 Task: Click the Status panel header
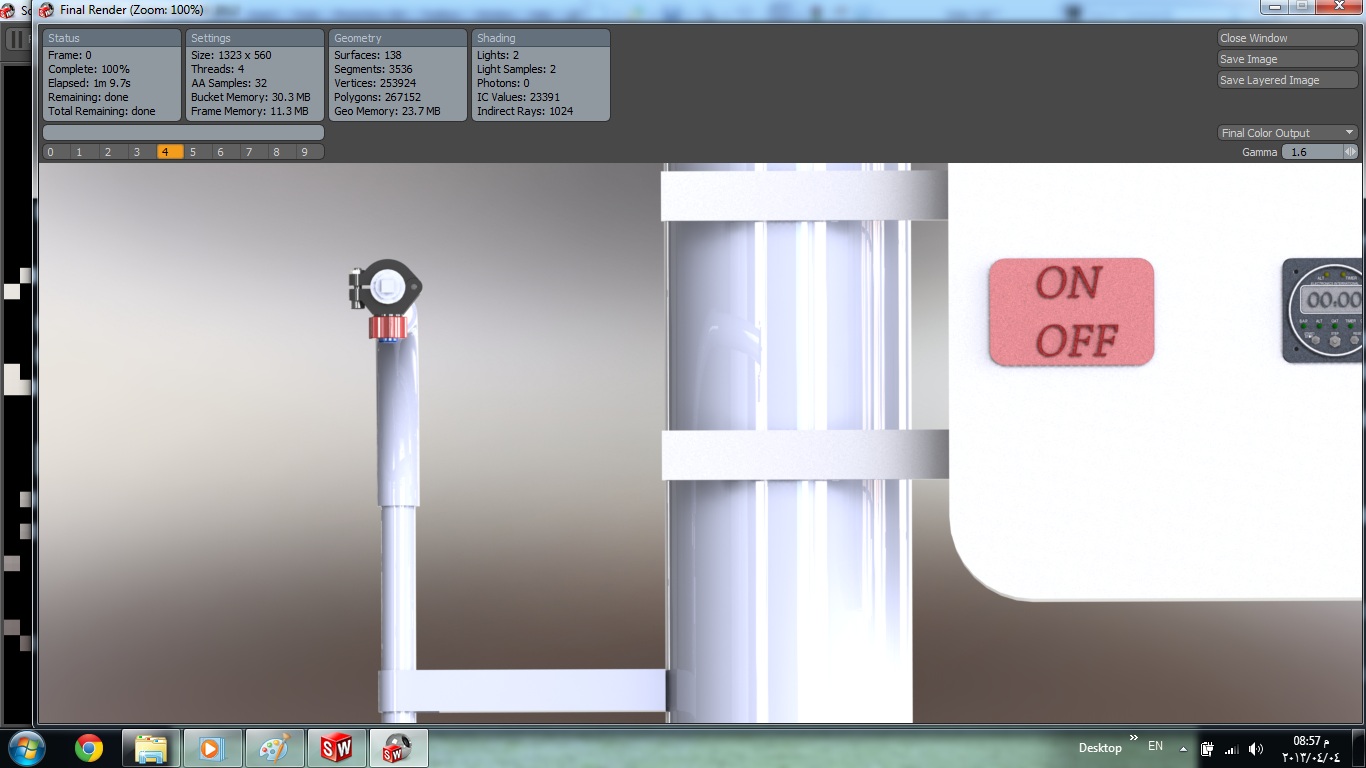pos(112,38)
